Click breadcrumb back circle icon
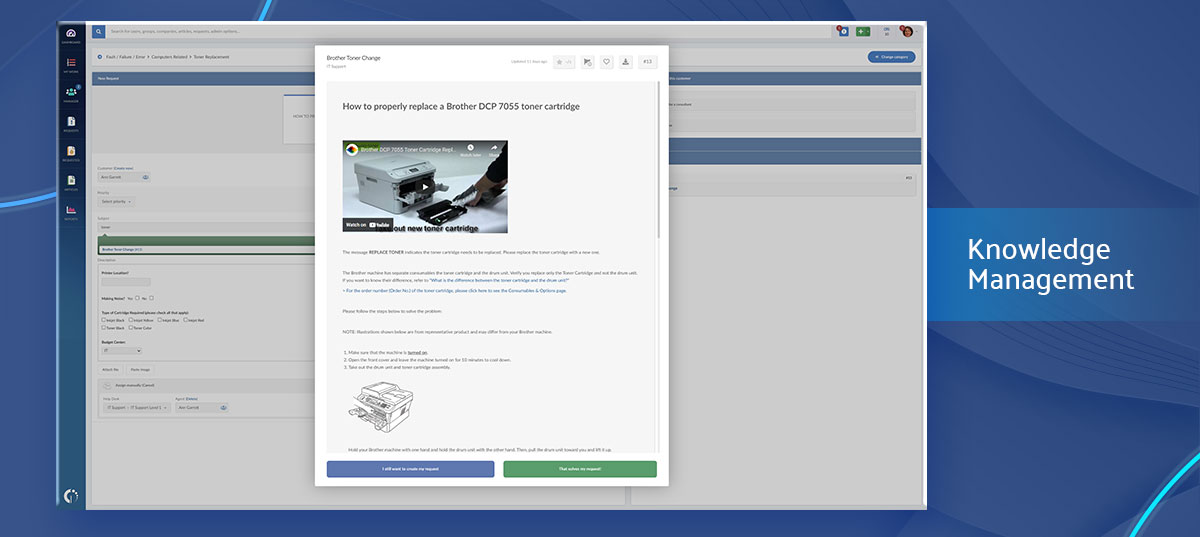 100,57
